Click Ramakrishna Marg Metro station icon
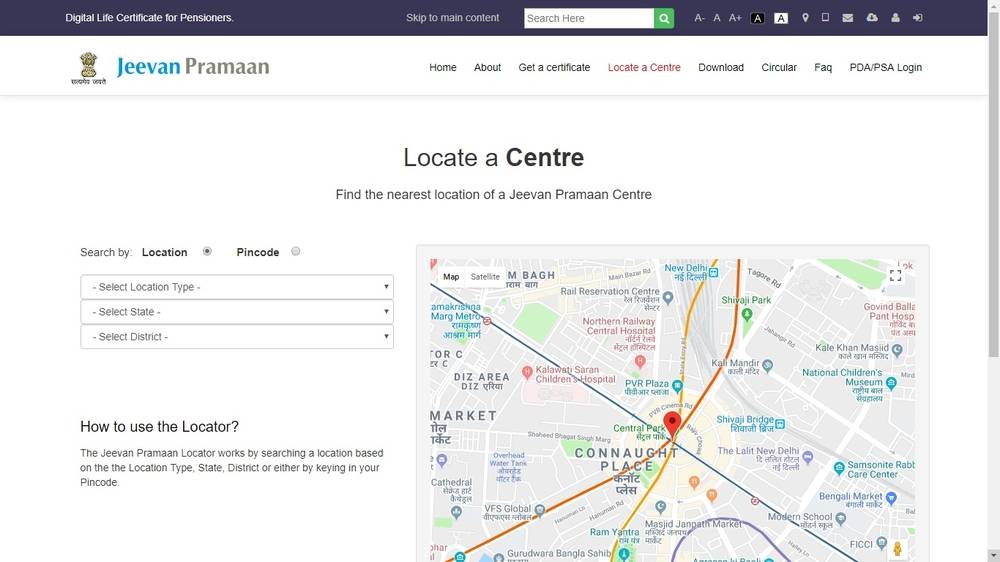Viewport: 1000px width, 562px height. point(487,321)
